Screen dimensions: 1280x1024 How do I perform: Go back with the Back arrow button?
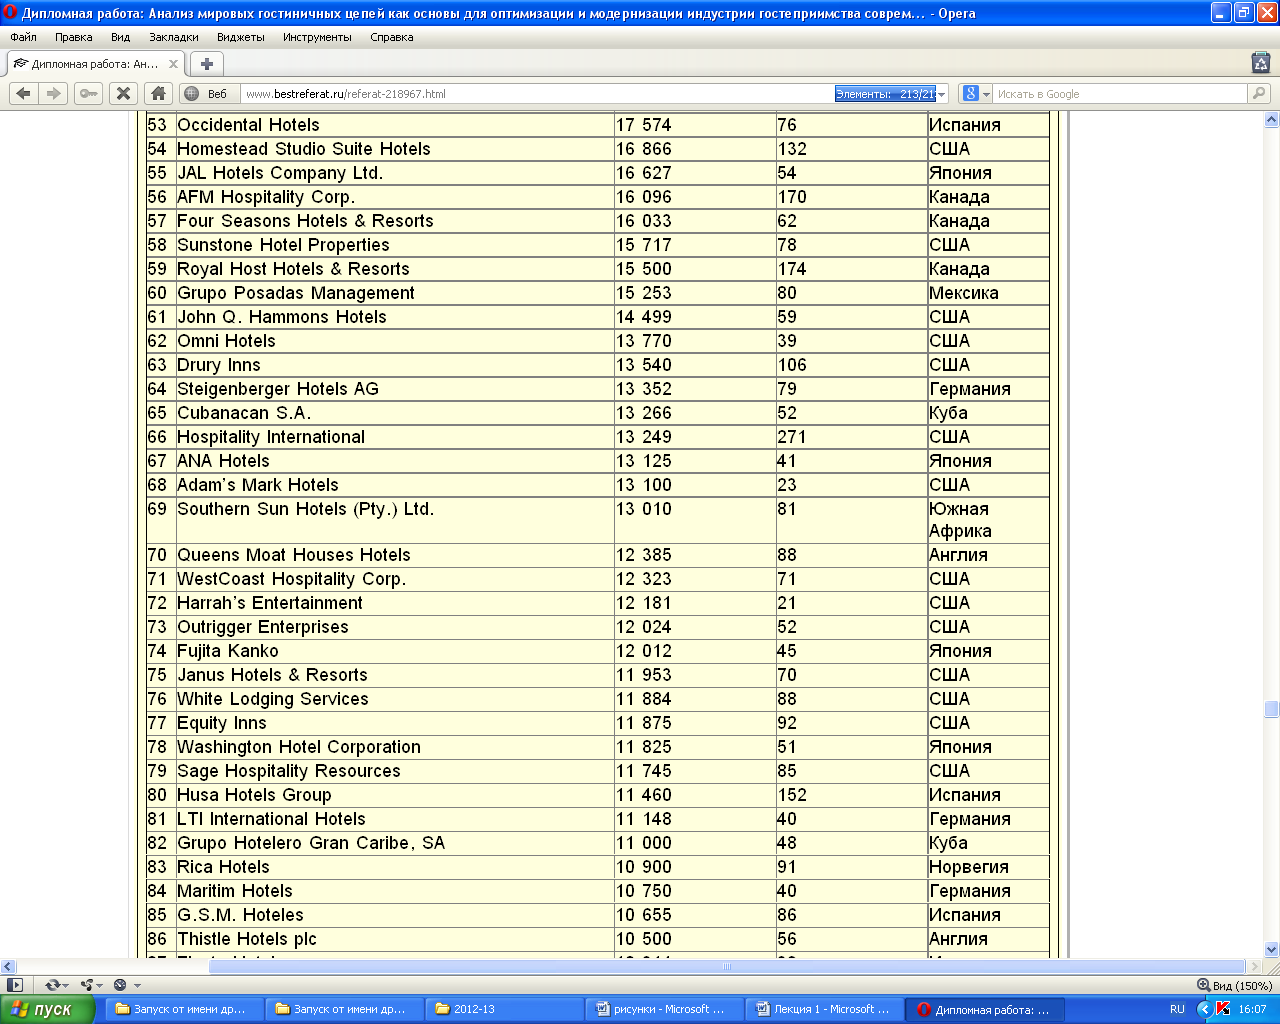(24, 93)
